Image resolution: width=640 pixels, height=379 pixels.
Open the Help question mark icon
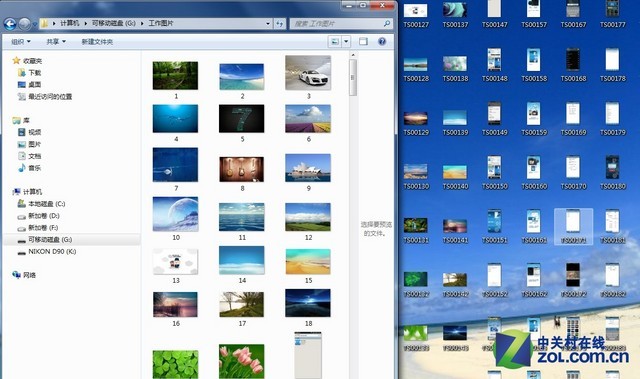(x=382, y=41)
